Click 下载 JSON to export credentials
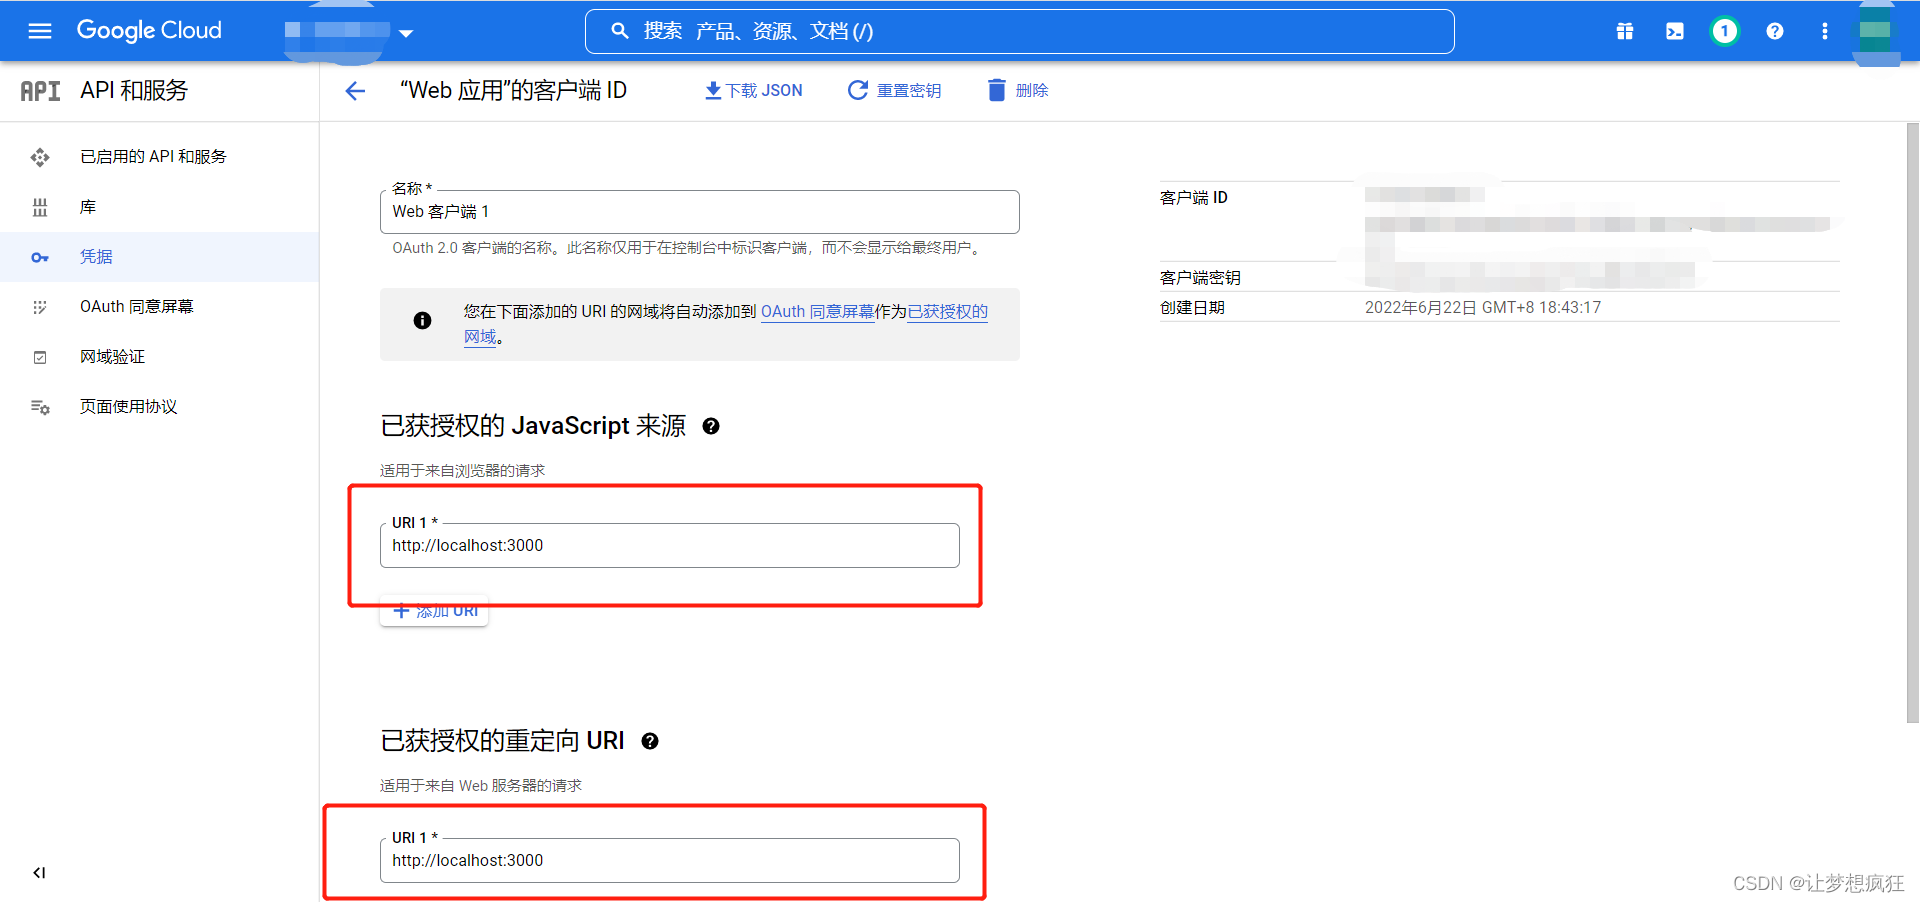 click(753, 90)
